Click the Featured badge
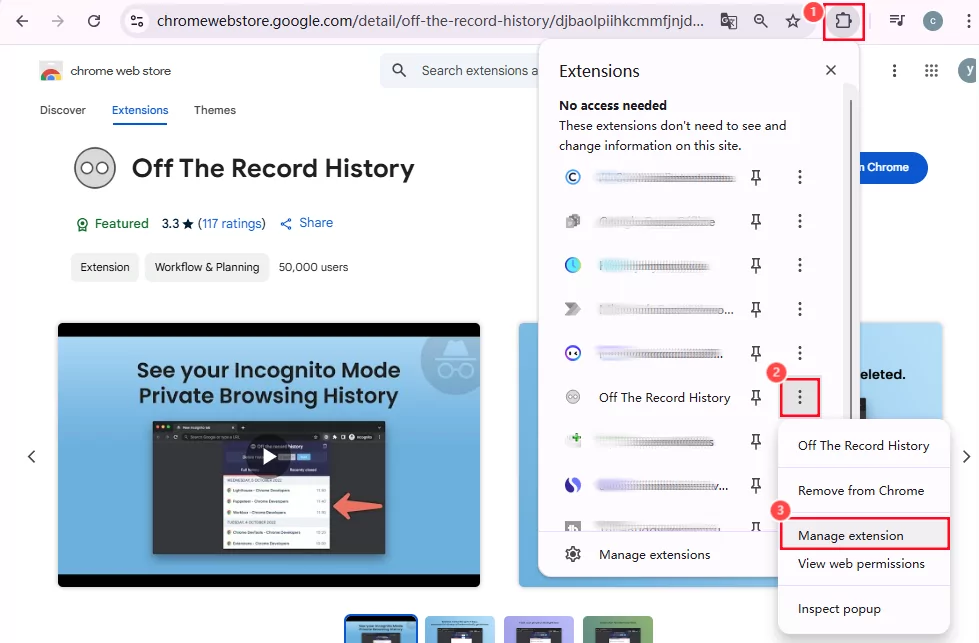Viewport: 979px width, 643px height. [112, 223]
